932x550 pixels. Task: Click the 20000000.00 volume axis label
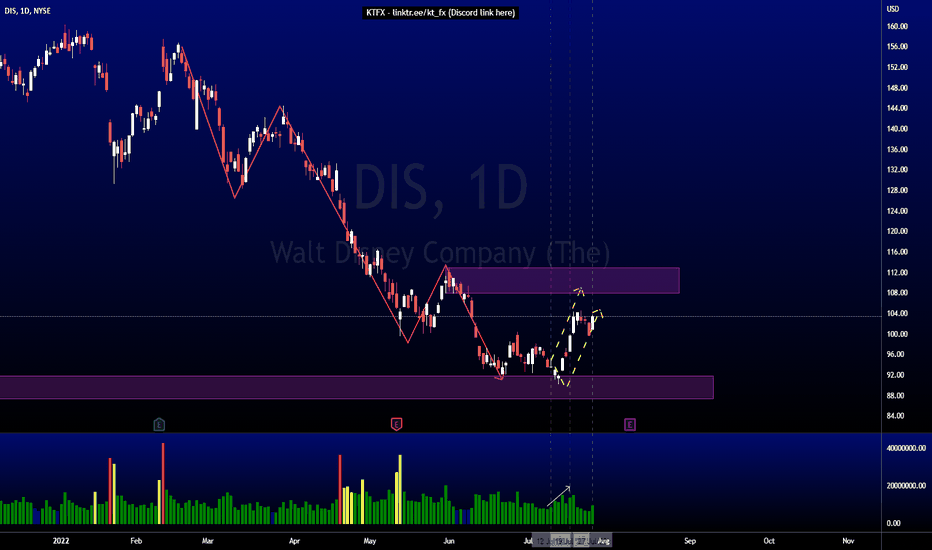pyautogui.click(x=906, y=486)
